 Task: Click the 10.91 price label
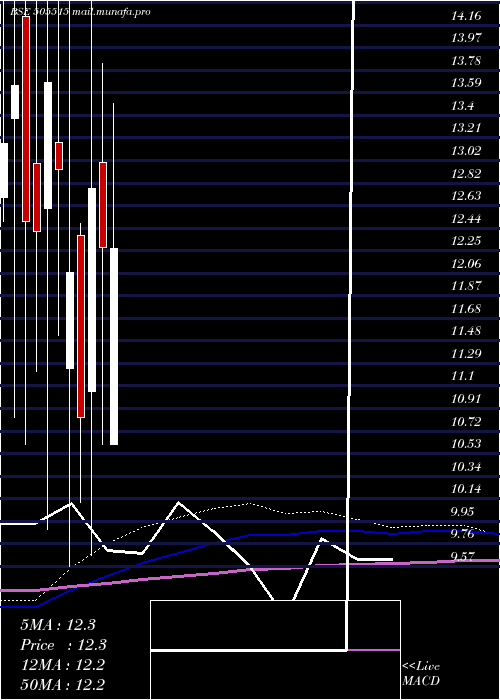tap(466, 399)
